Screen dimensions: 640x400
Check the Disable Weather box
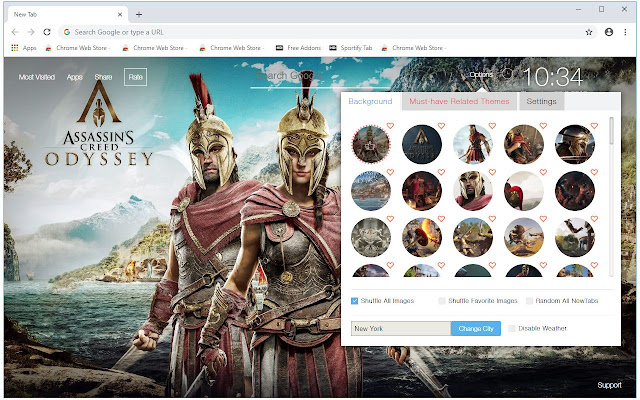pyautogui.click(x=512, y=329)
